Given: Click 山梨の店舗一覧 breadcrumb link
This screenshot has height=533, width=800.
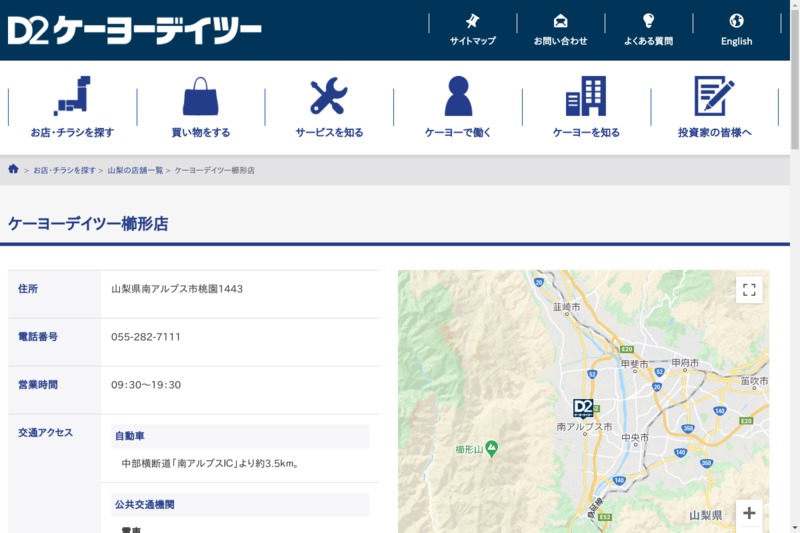Looking at the screenshot, I should pyautogui.click(x=135, y=171).
